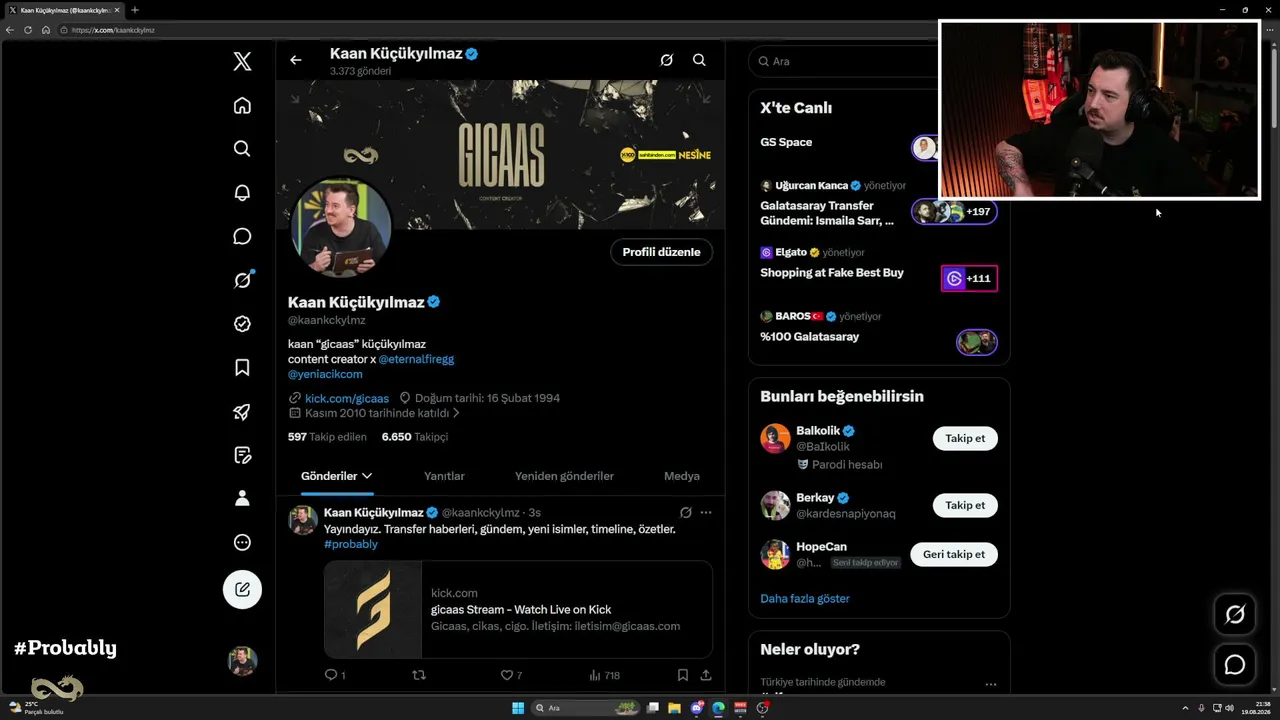Click Profili düzenle button
The image size is (1280, 720).
pos(661,252)
